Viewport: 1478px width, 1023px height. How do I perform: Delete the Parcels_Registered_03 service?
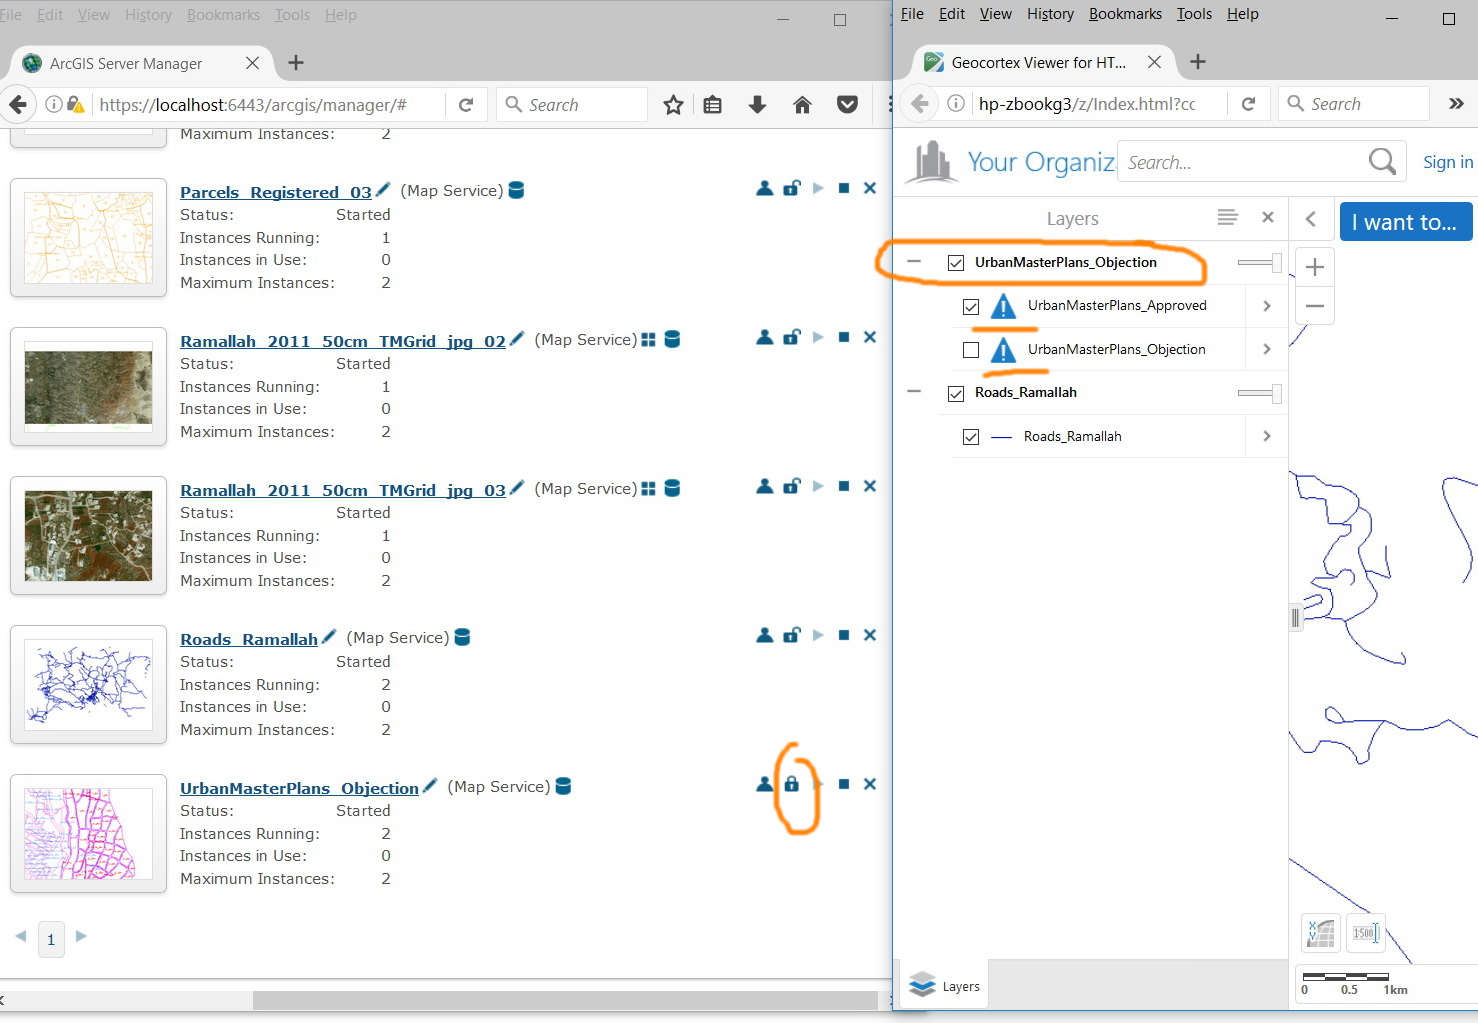click(870, 188)
